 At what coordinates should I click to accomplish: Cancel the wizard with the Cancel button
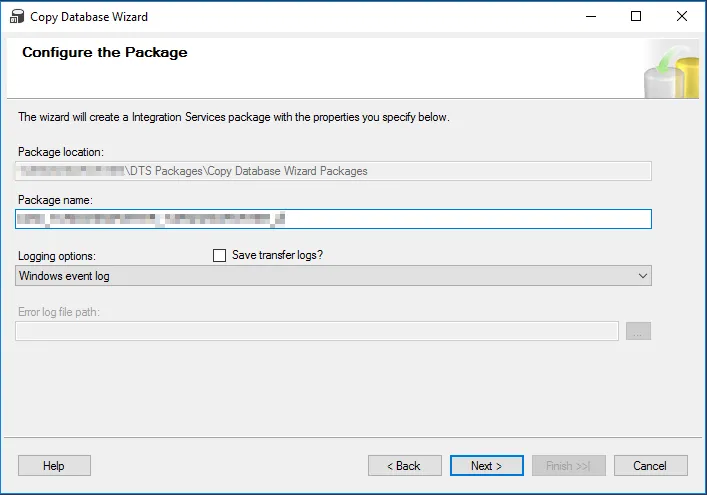coord(650,466)
